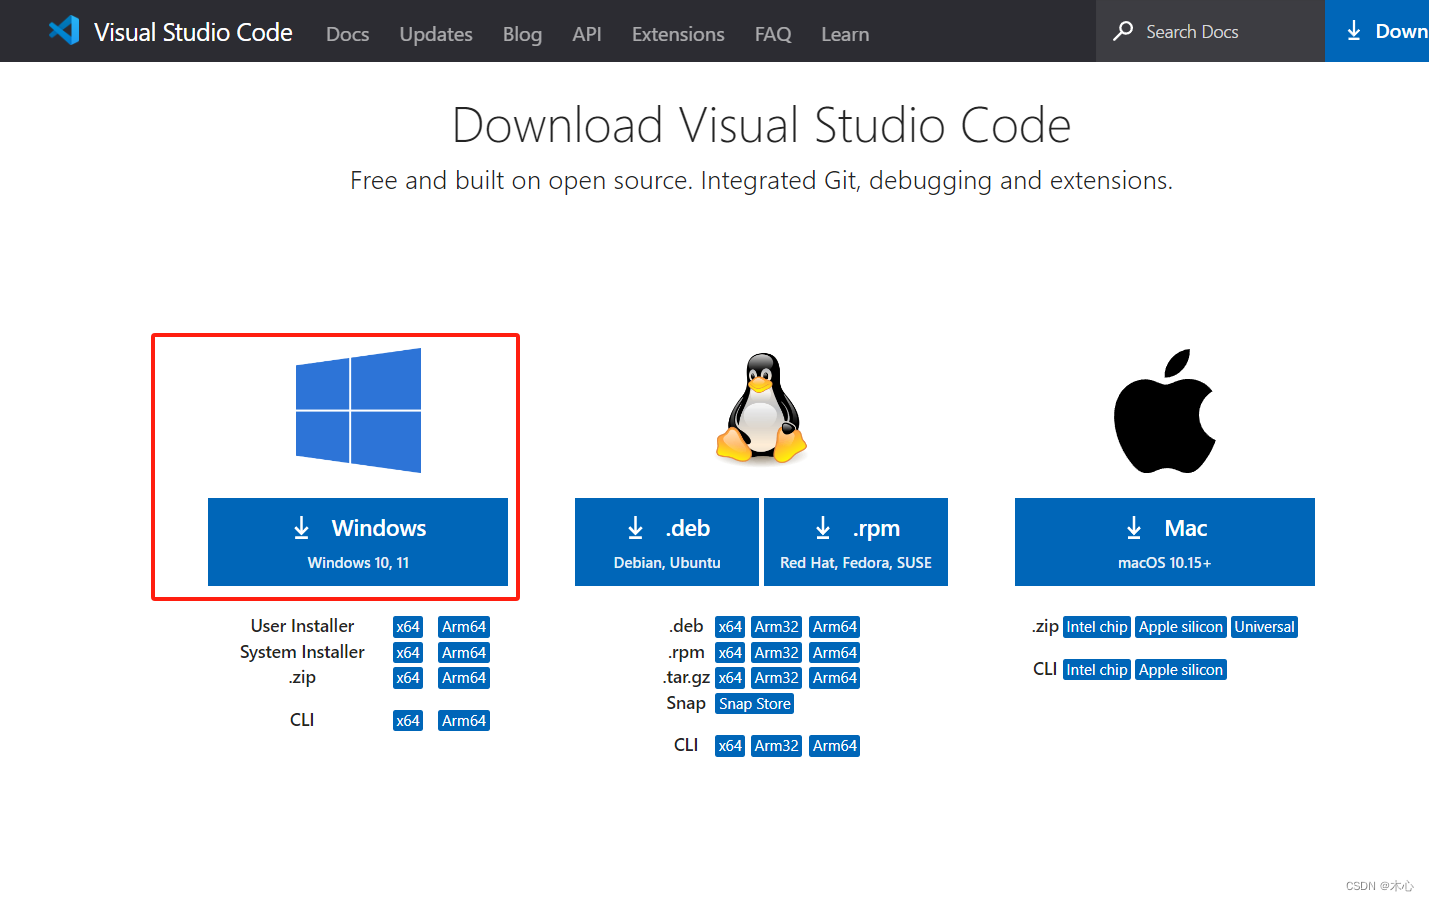Download the .rpm Red Hat, Fedora package
This screenshot has width=1429, height=901.
[856, 542]
